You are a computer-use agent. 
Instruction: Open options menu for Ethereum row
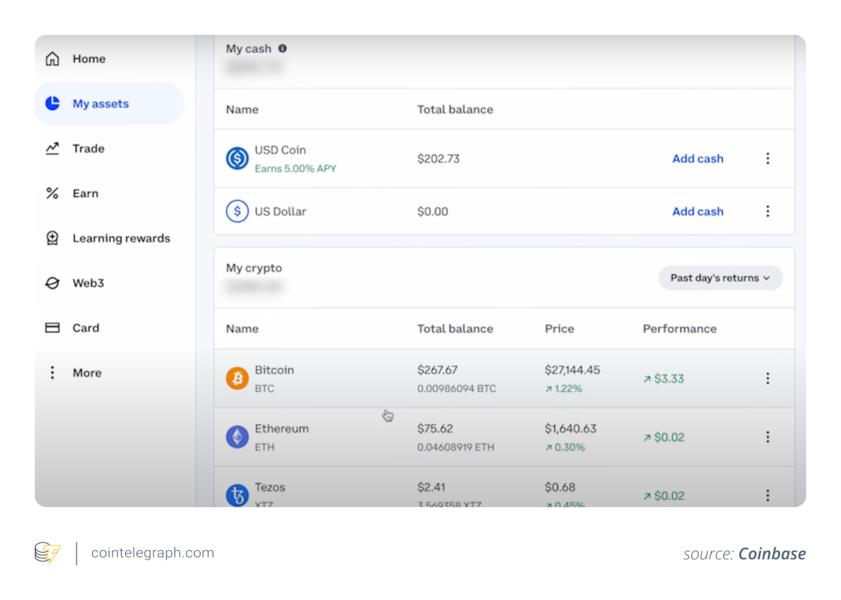(x=768, y=436)
